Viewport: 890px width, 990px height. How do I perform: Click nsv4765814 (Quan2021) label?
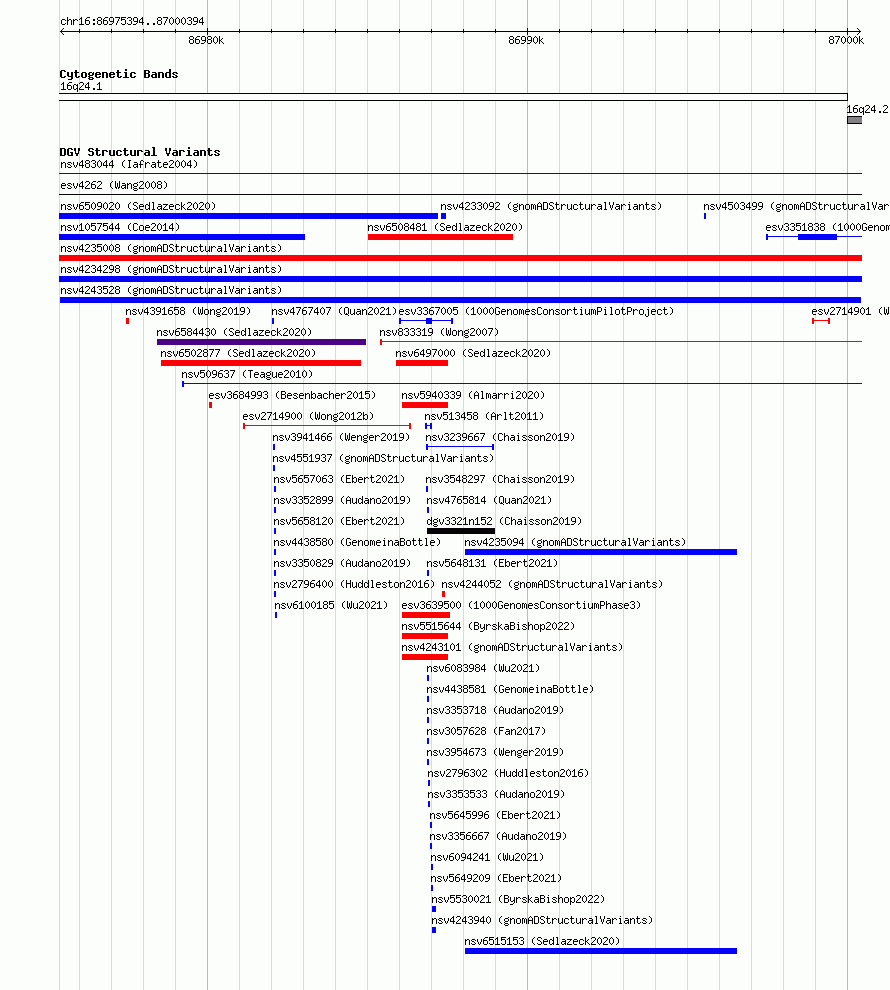489,499
